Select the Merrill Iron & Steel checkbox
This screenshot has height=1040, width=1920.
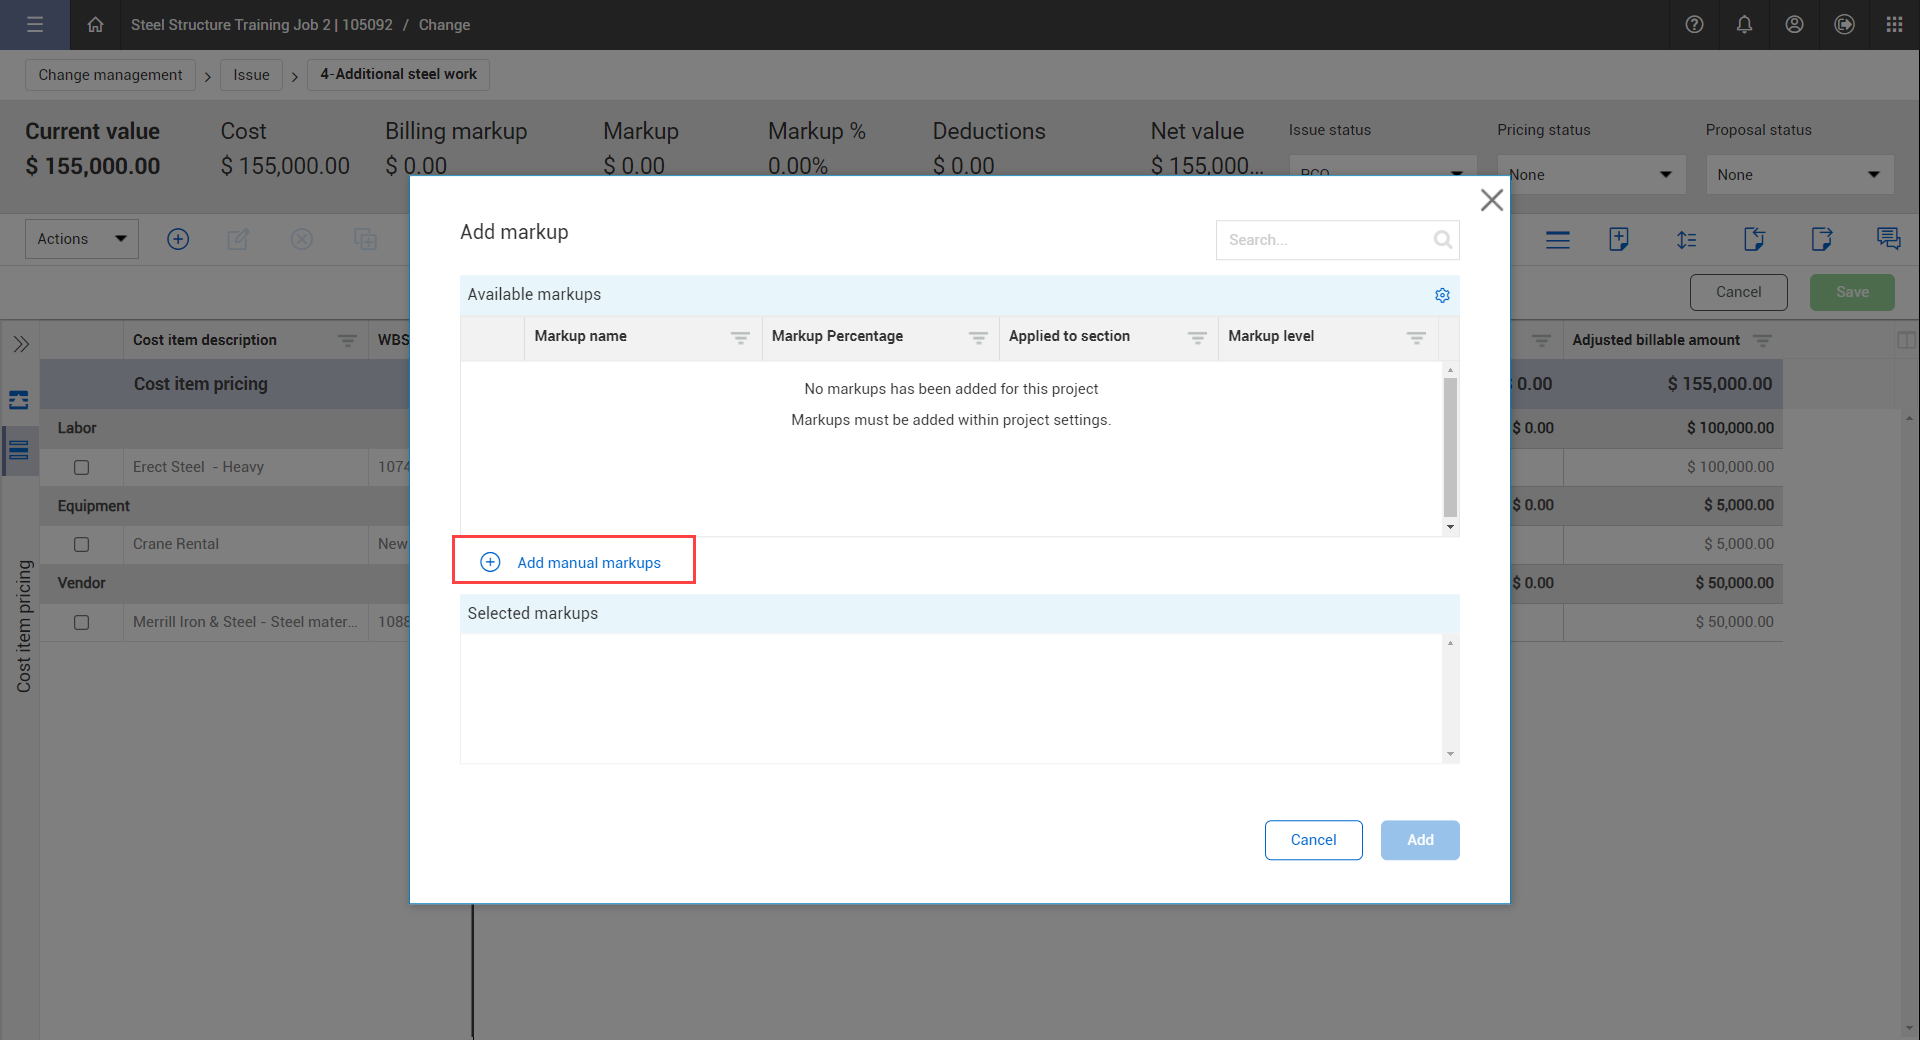[x=82, y=622]
